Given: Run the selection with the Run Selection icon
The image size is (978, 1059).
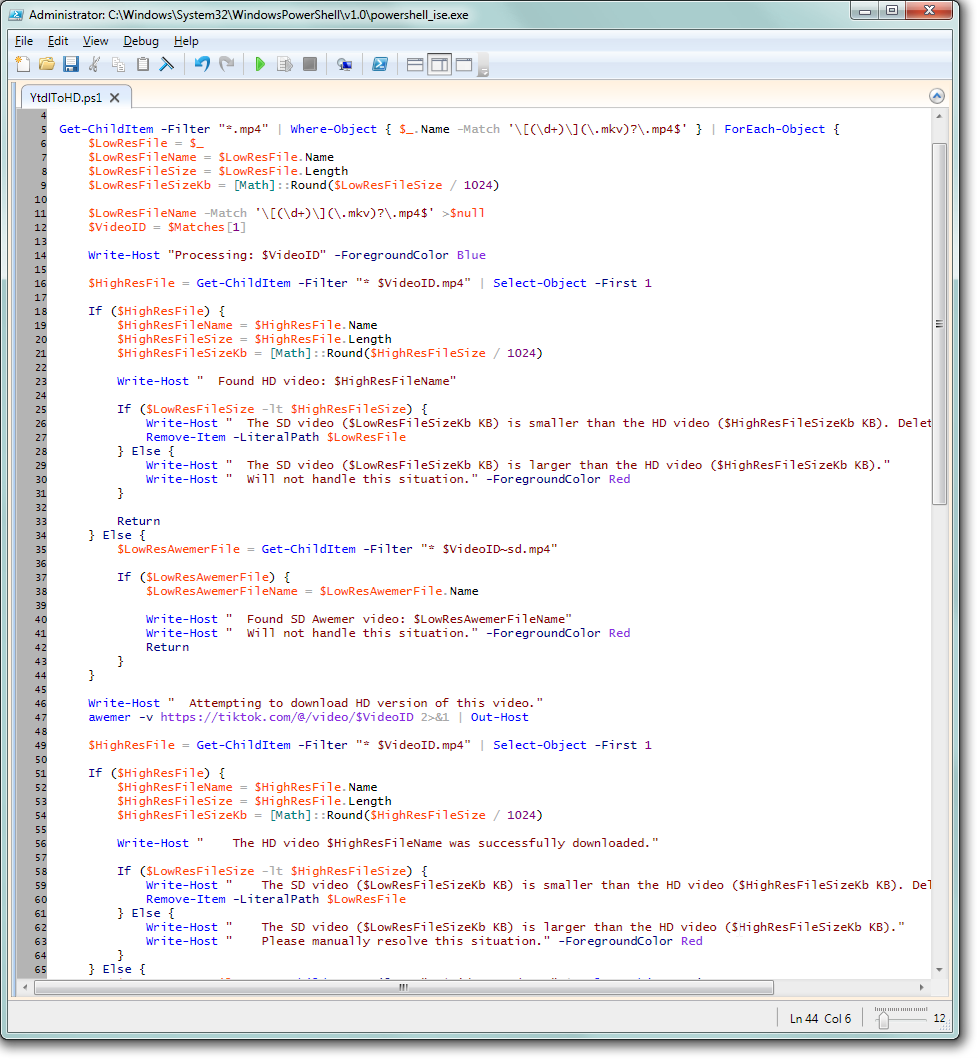Looking at the screenshot, I should pyautogui.click(x=285, y=65).
